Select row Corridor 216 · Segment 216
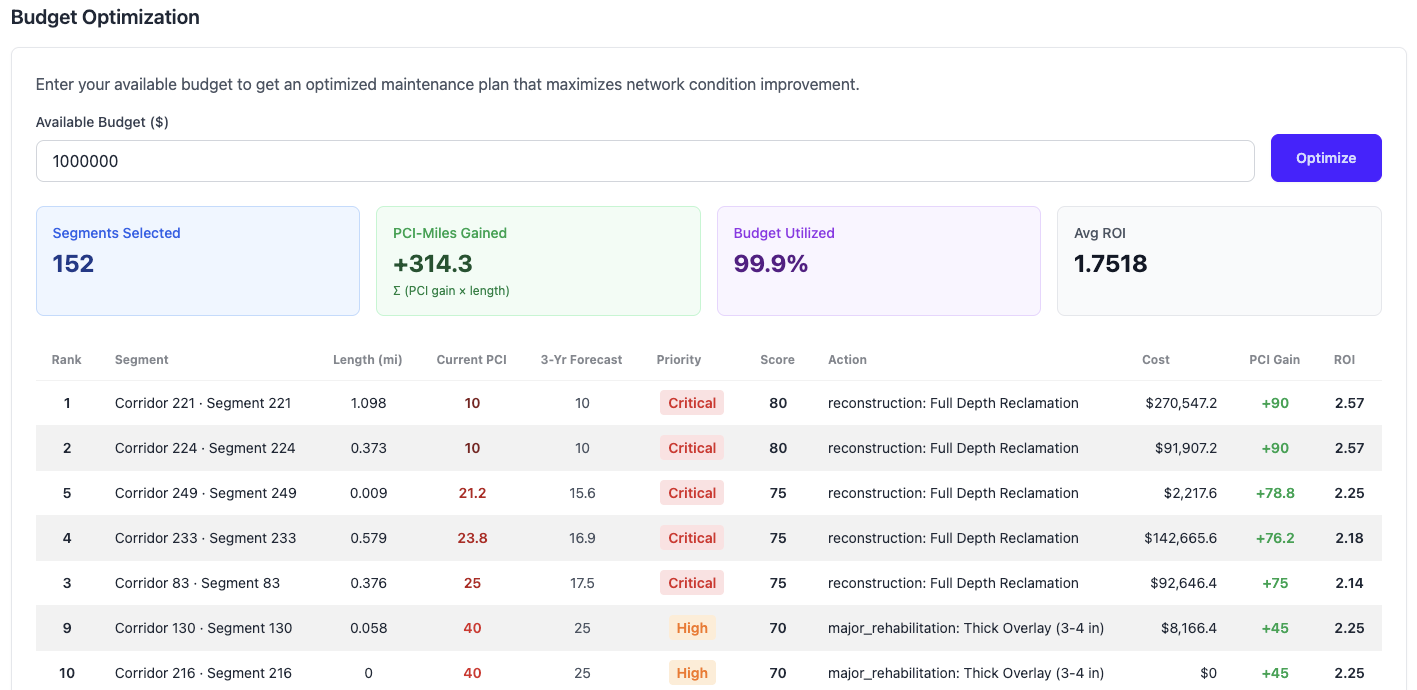1417x690 pixels. click(709, 673)
